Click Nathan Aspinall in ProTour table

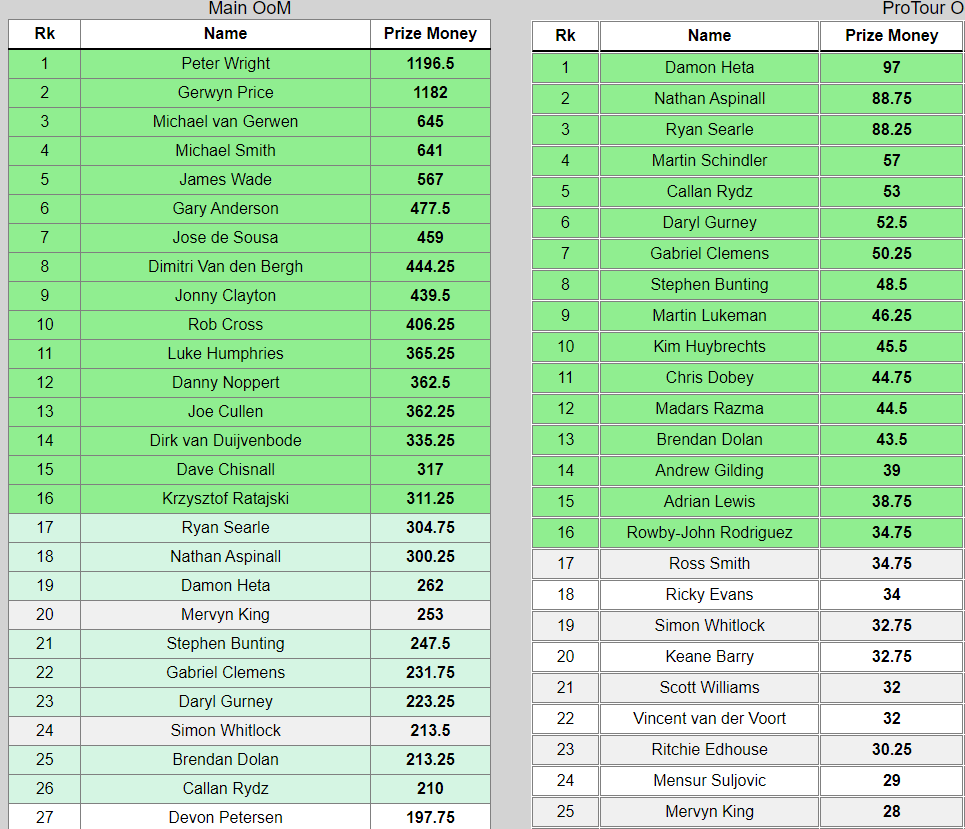[709, 98]
